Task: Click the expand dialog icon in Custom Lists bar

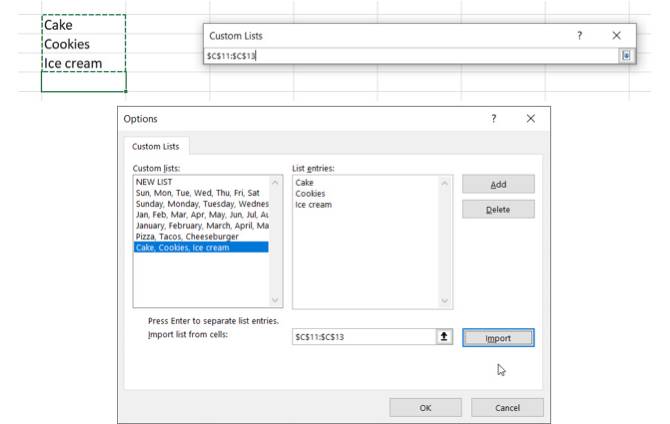Action: [626, 56]
